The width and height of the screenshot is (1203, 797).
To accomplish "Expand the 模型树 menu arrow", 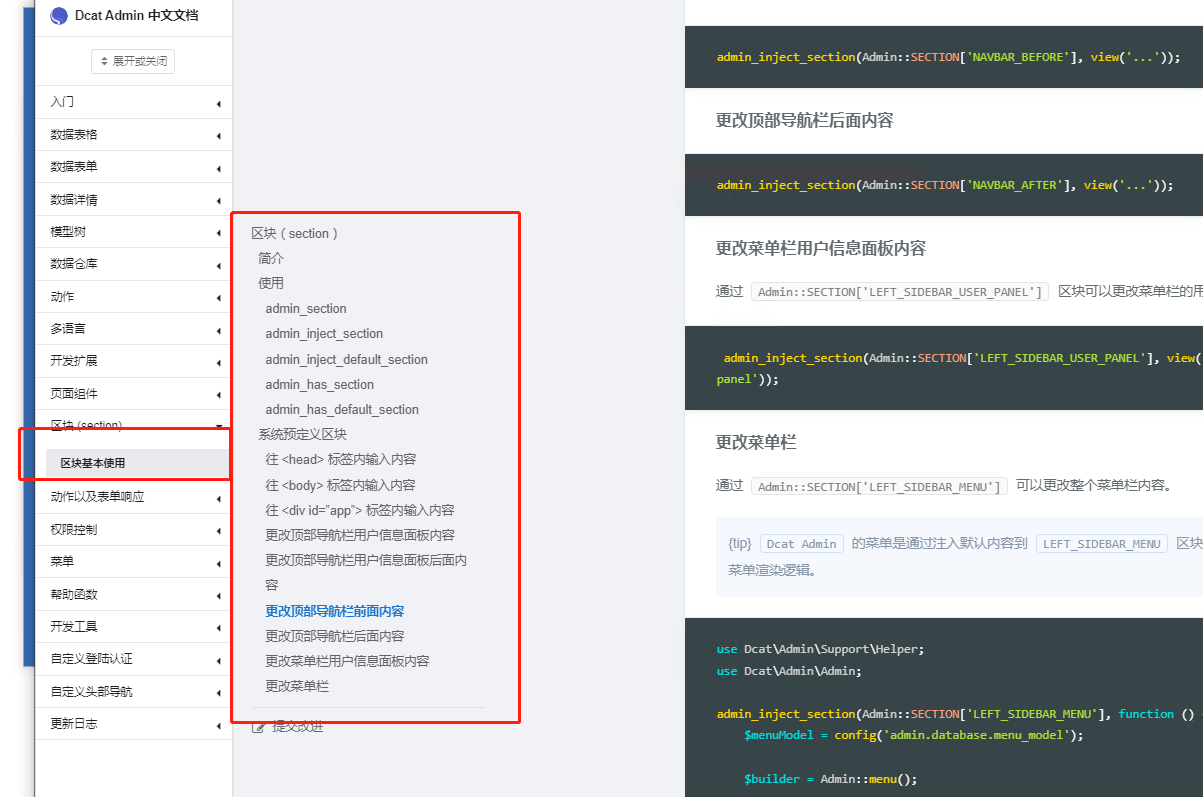I will [x=218, y=233].
